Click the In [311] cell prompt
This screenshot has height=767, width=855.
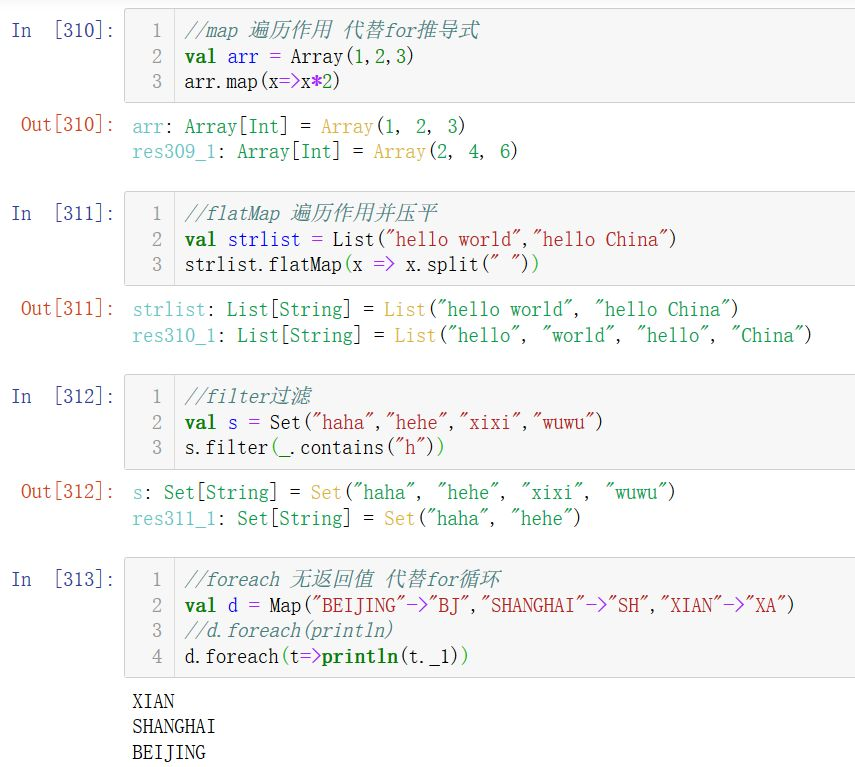pyautogui.click(x=62, y=214)
